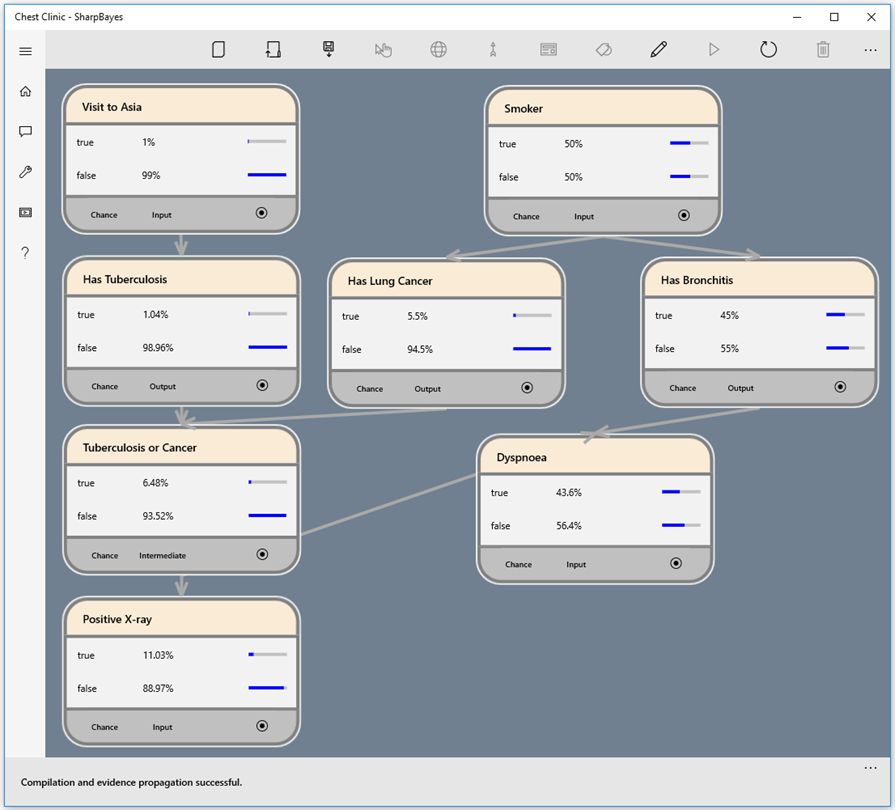Open toolbar more options ellipsis

[x=870, y=50]
